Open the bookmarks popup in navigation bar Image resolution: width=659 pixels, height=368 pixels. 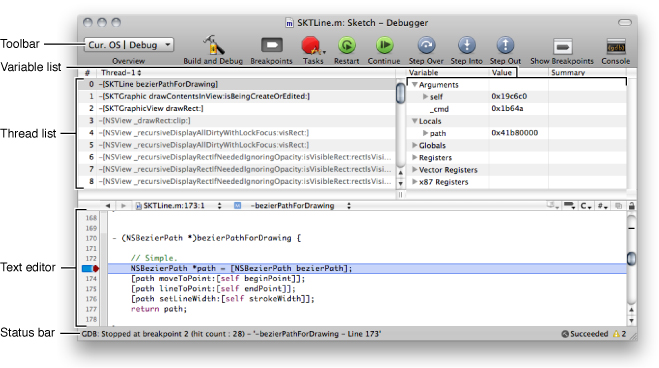point(552,205)
